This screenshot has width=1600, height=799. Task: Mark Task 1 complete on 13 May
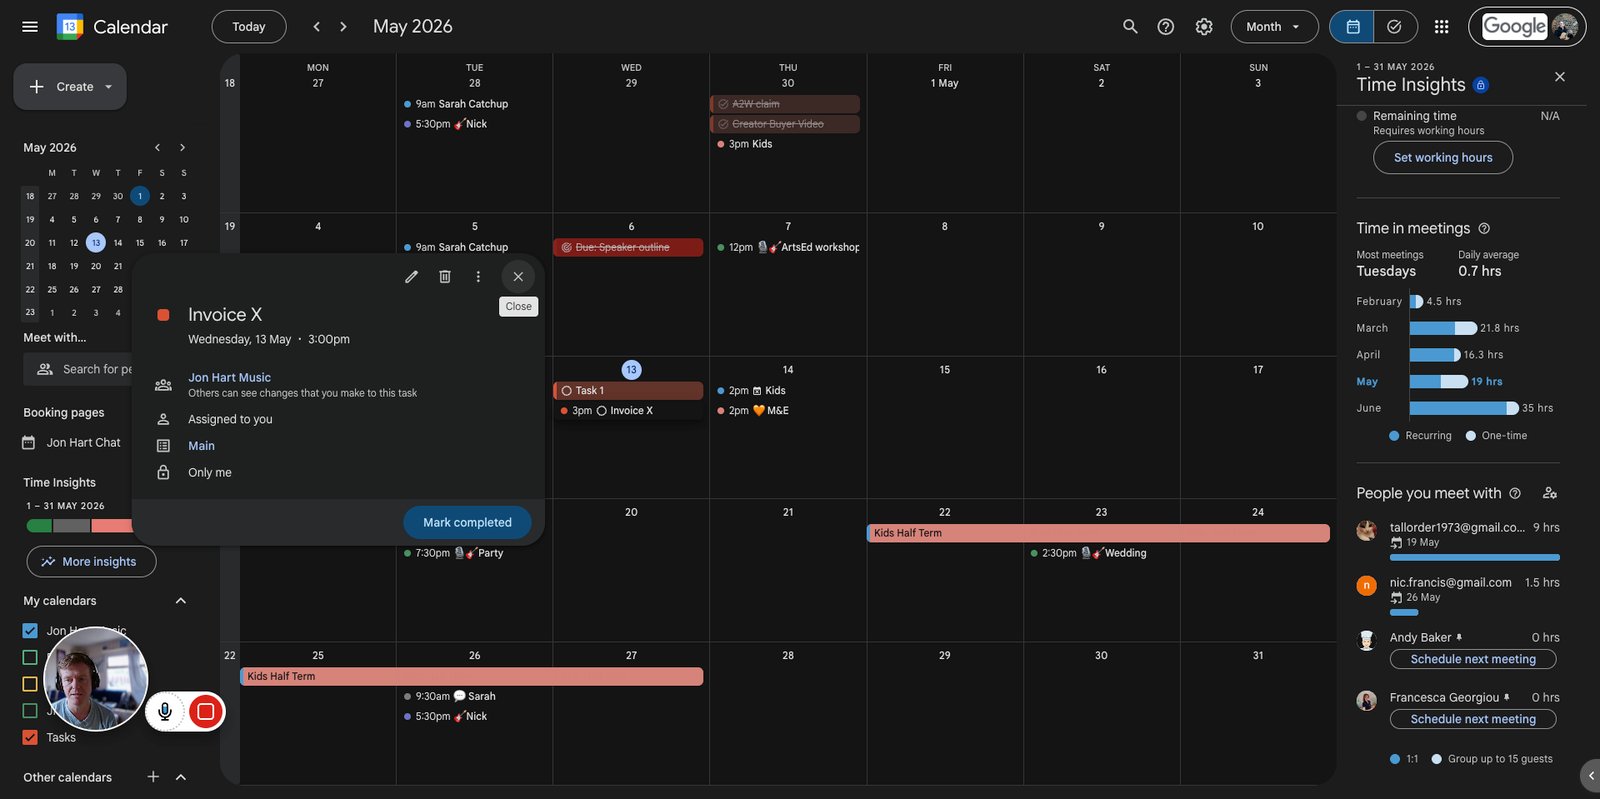(x=566, y=391)
